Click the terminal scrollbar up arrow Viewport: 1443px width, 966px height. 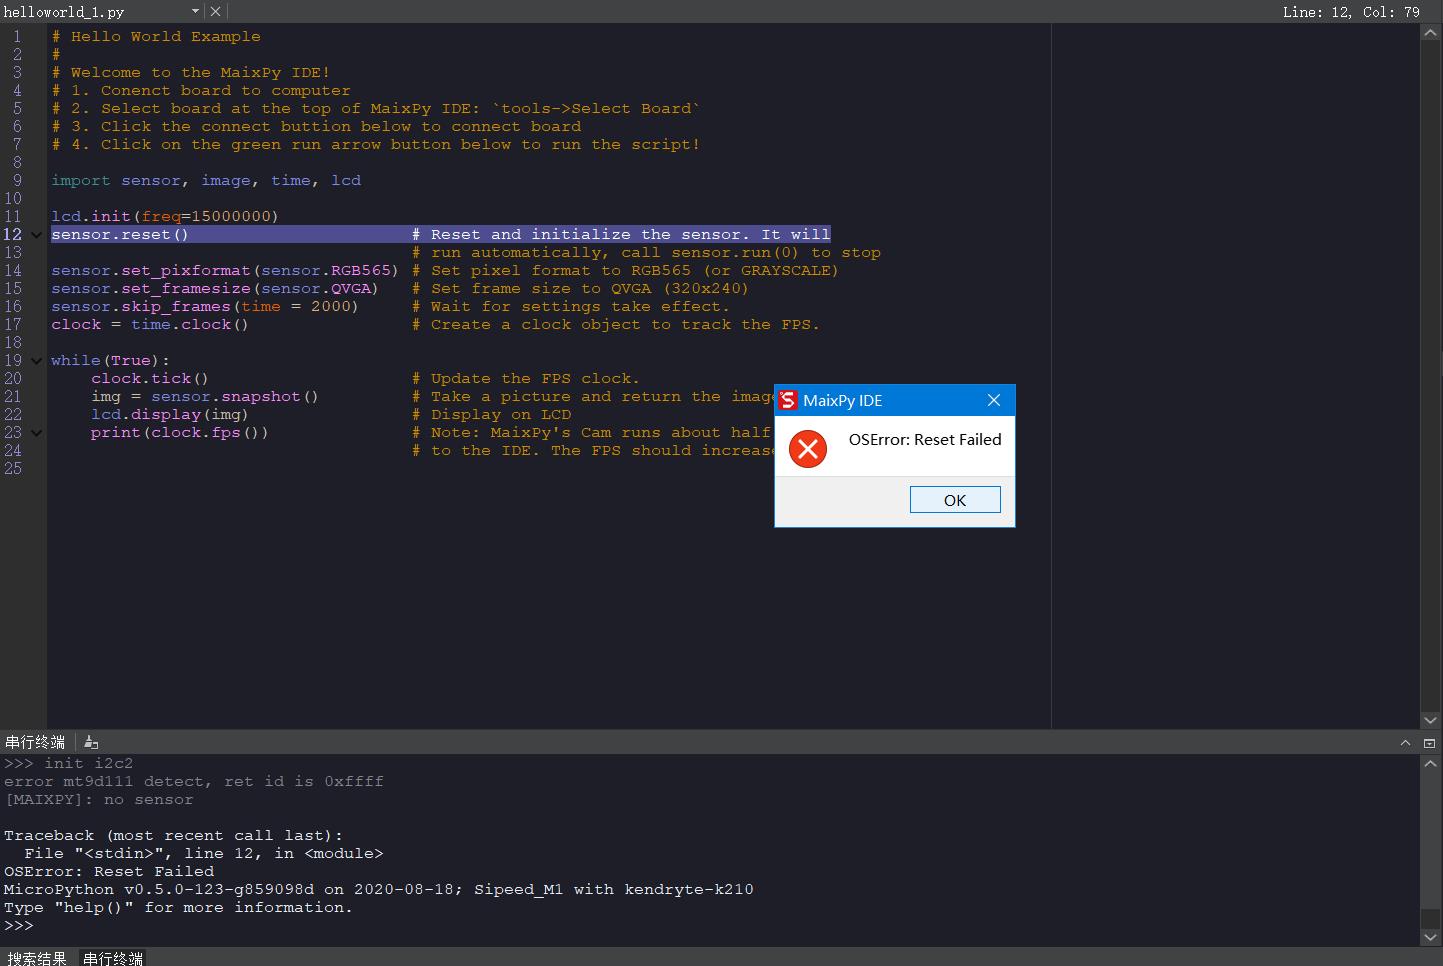tap(1430, 763)
